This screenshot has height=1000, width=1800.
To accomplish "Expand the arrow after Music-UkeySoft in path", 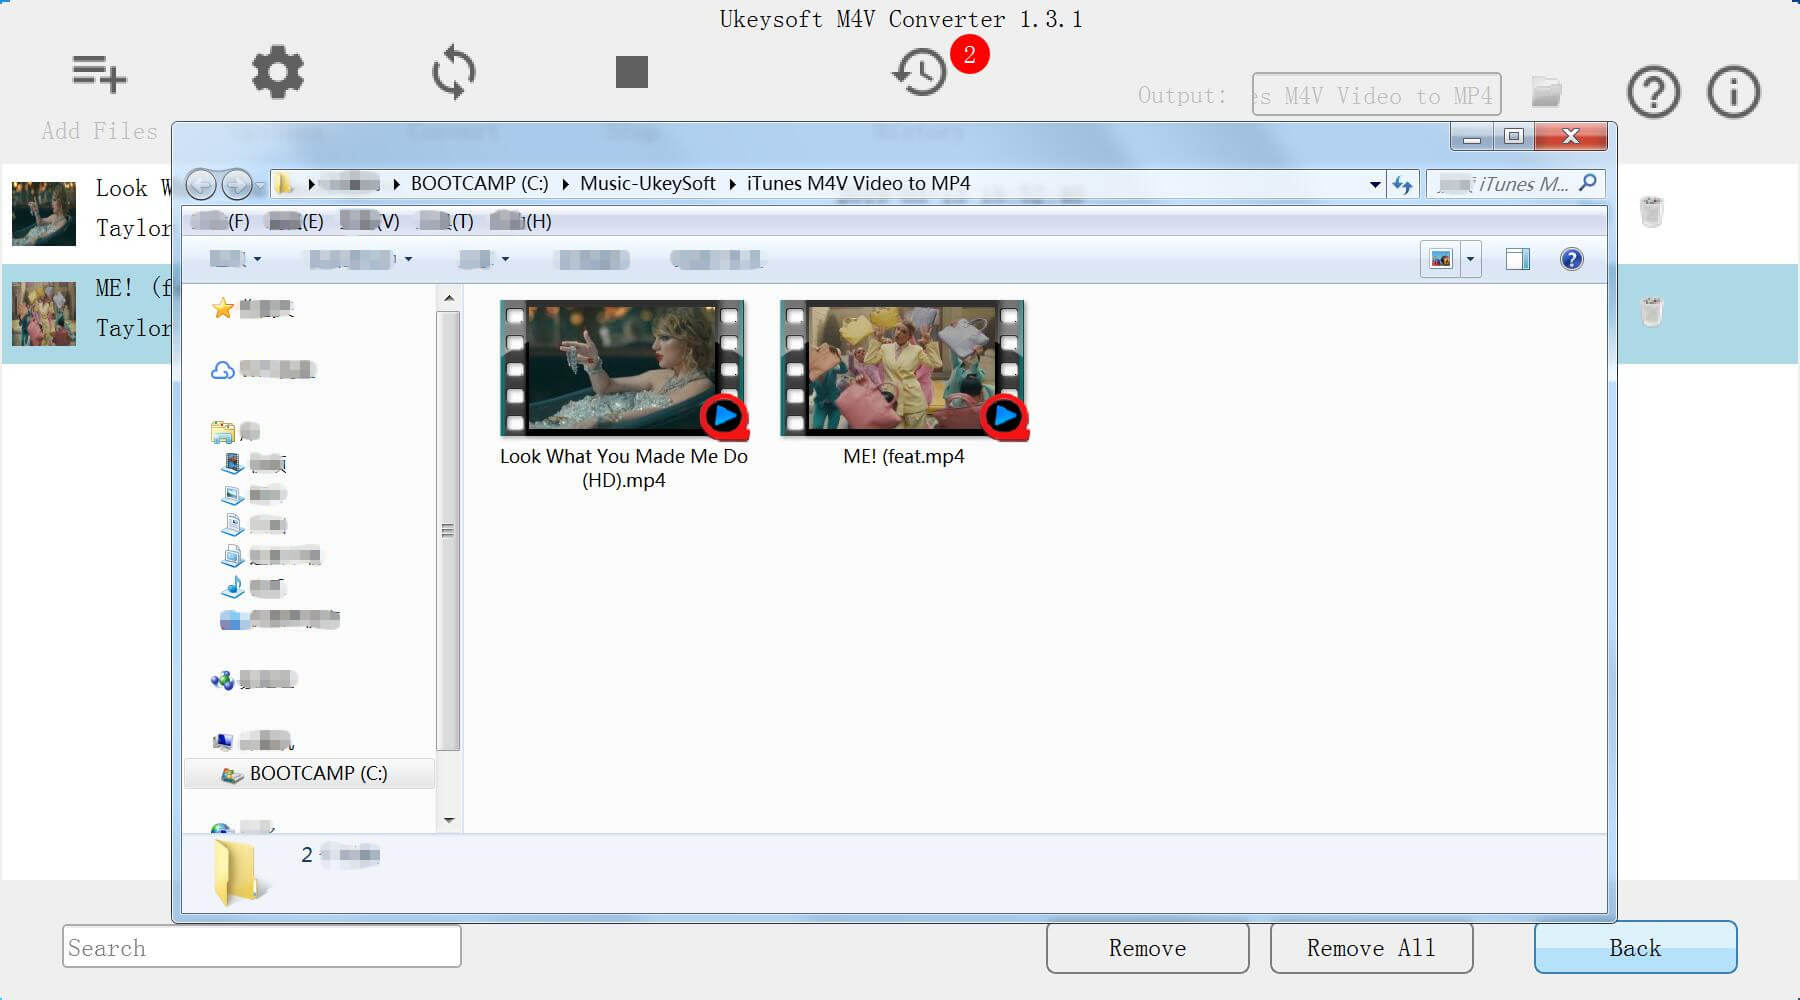I will 732,184.
